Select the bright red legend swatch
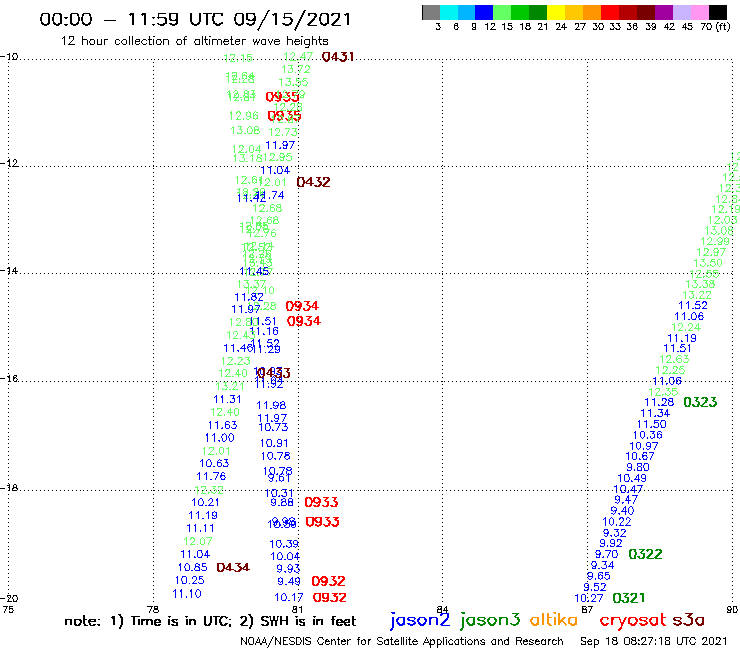 click(610, 13)
